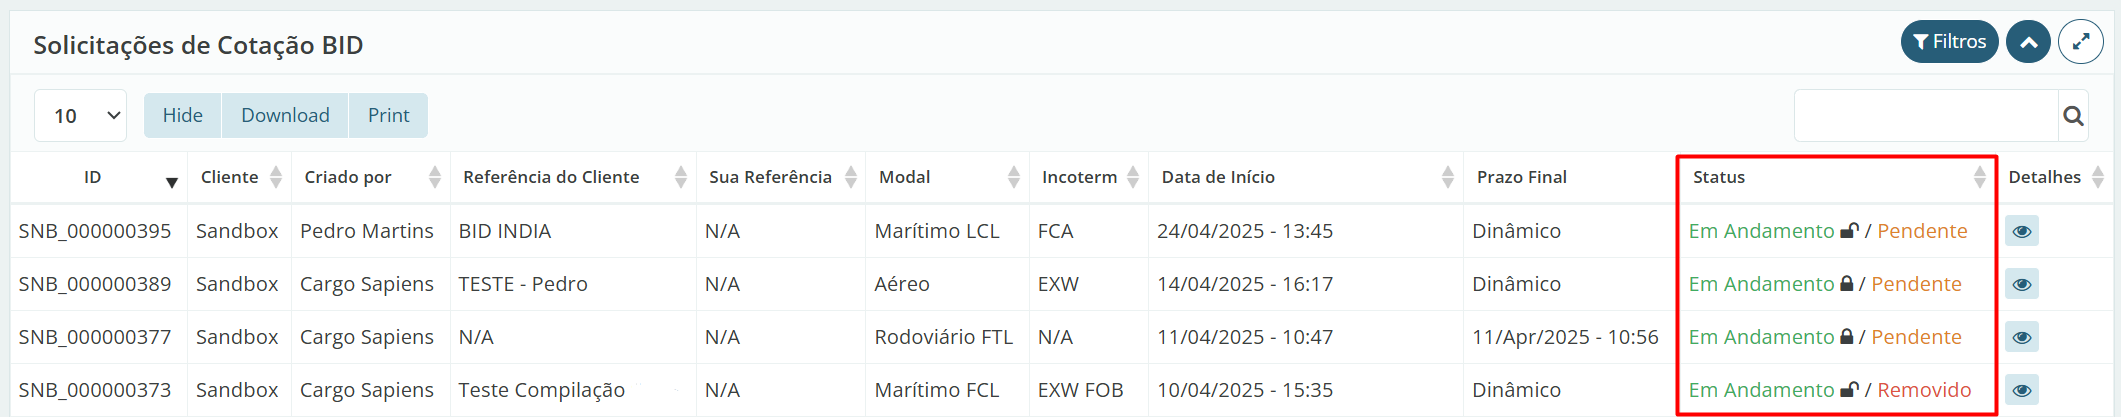Click the closed padlock on SNB_000000389 status

tap(1846, 284)
